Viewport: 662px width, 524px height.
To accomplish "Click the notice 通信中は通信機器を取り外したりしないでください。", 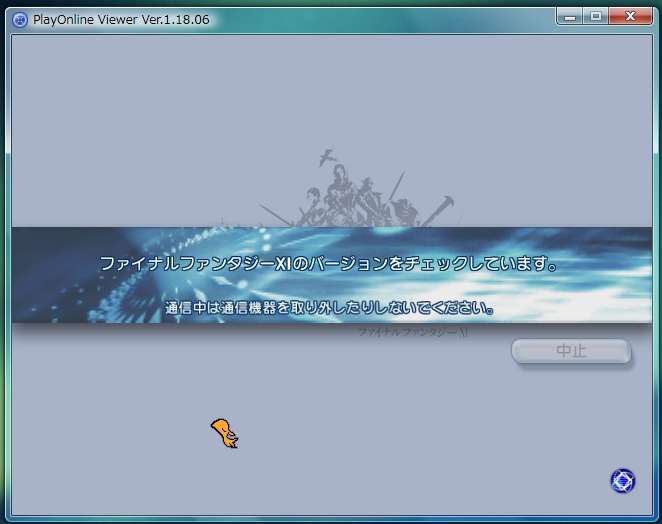I will point(329,307).
